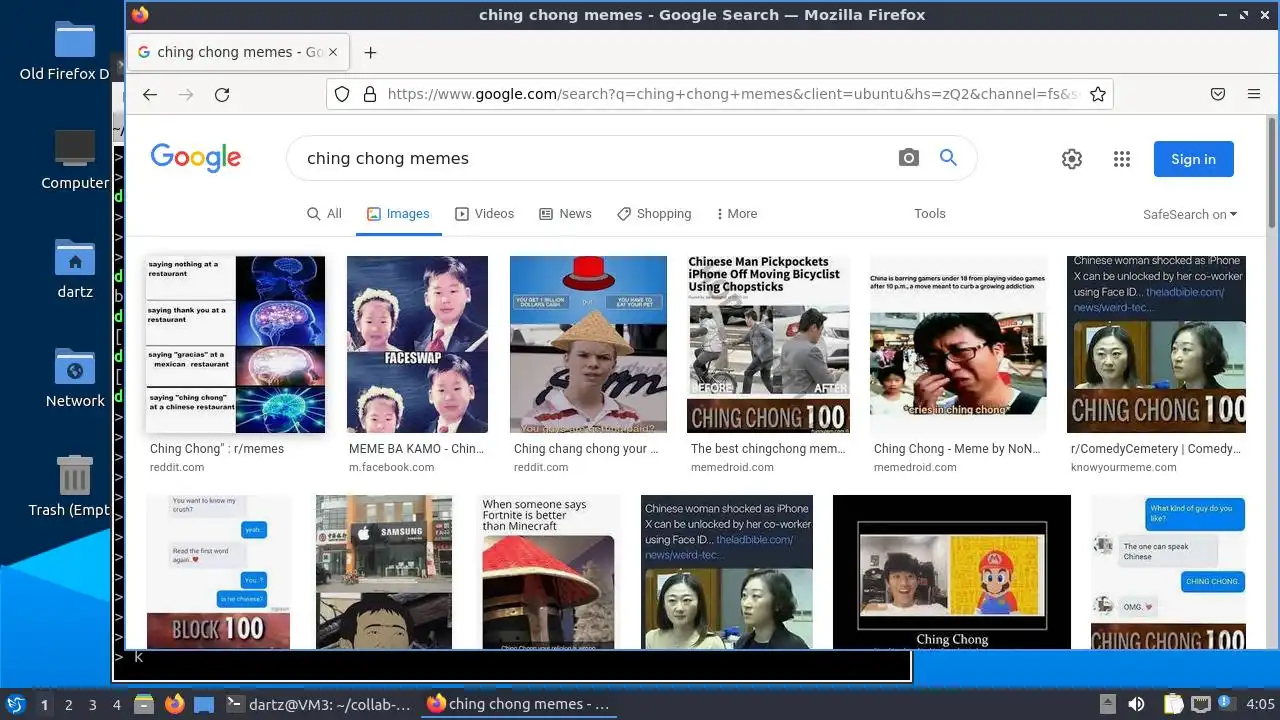Click the network tray icon
The width and height of the screenshot is (1280, 720).
(x=1201, y=704)
